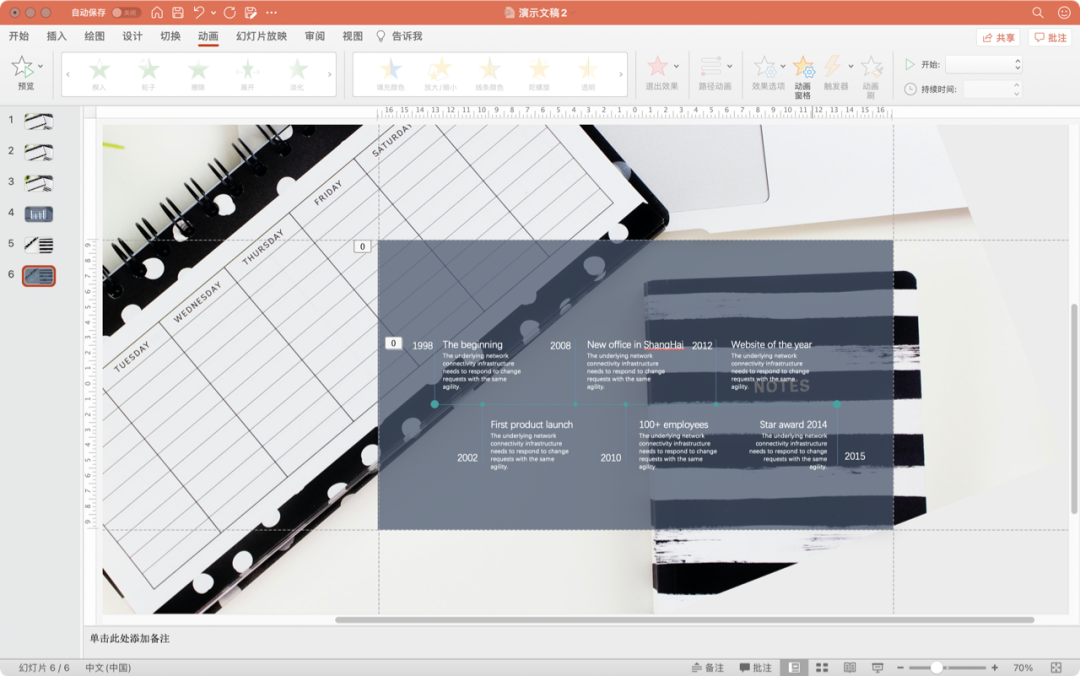
Task: Toggle the 批注 comments button in status bar
Action: [755, 667]
